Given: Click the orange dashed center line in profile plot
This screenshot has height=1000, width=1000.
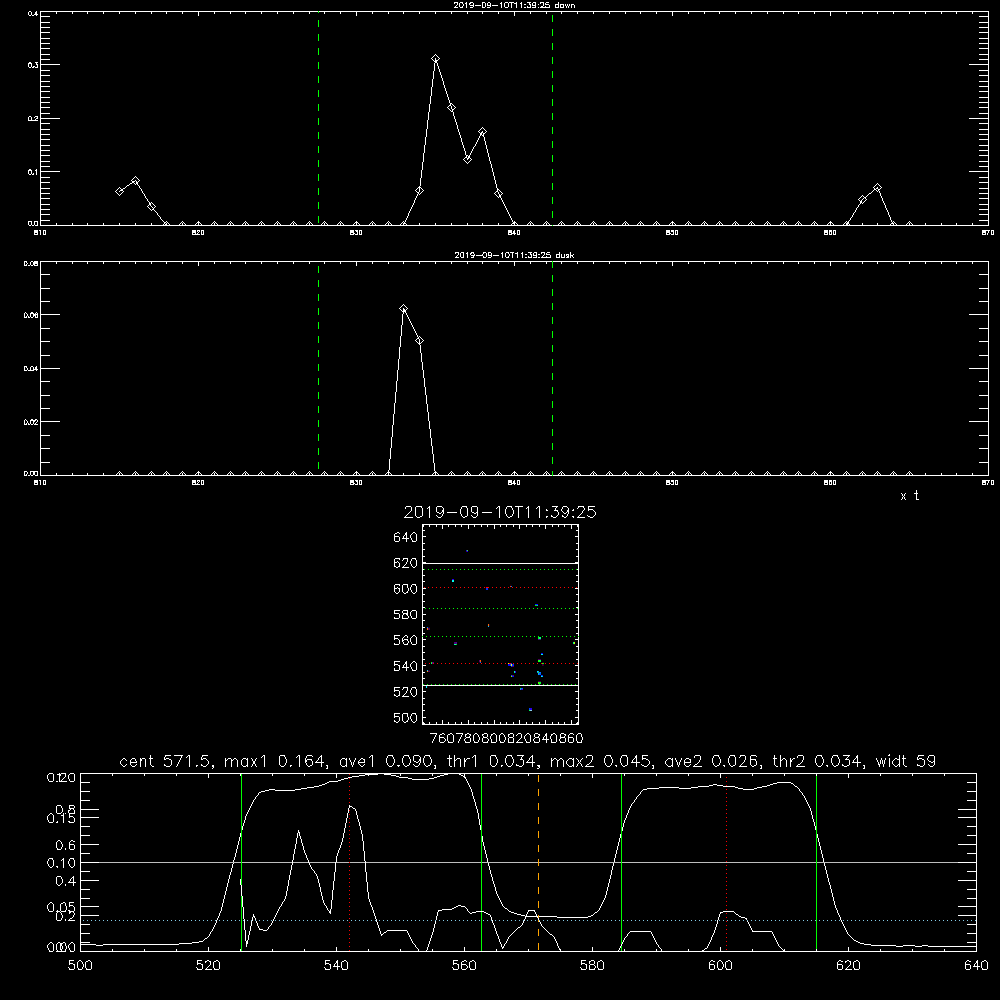Looking at the screenshot, I should 538,862.
